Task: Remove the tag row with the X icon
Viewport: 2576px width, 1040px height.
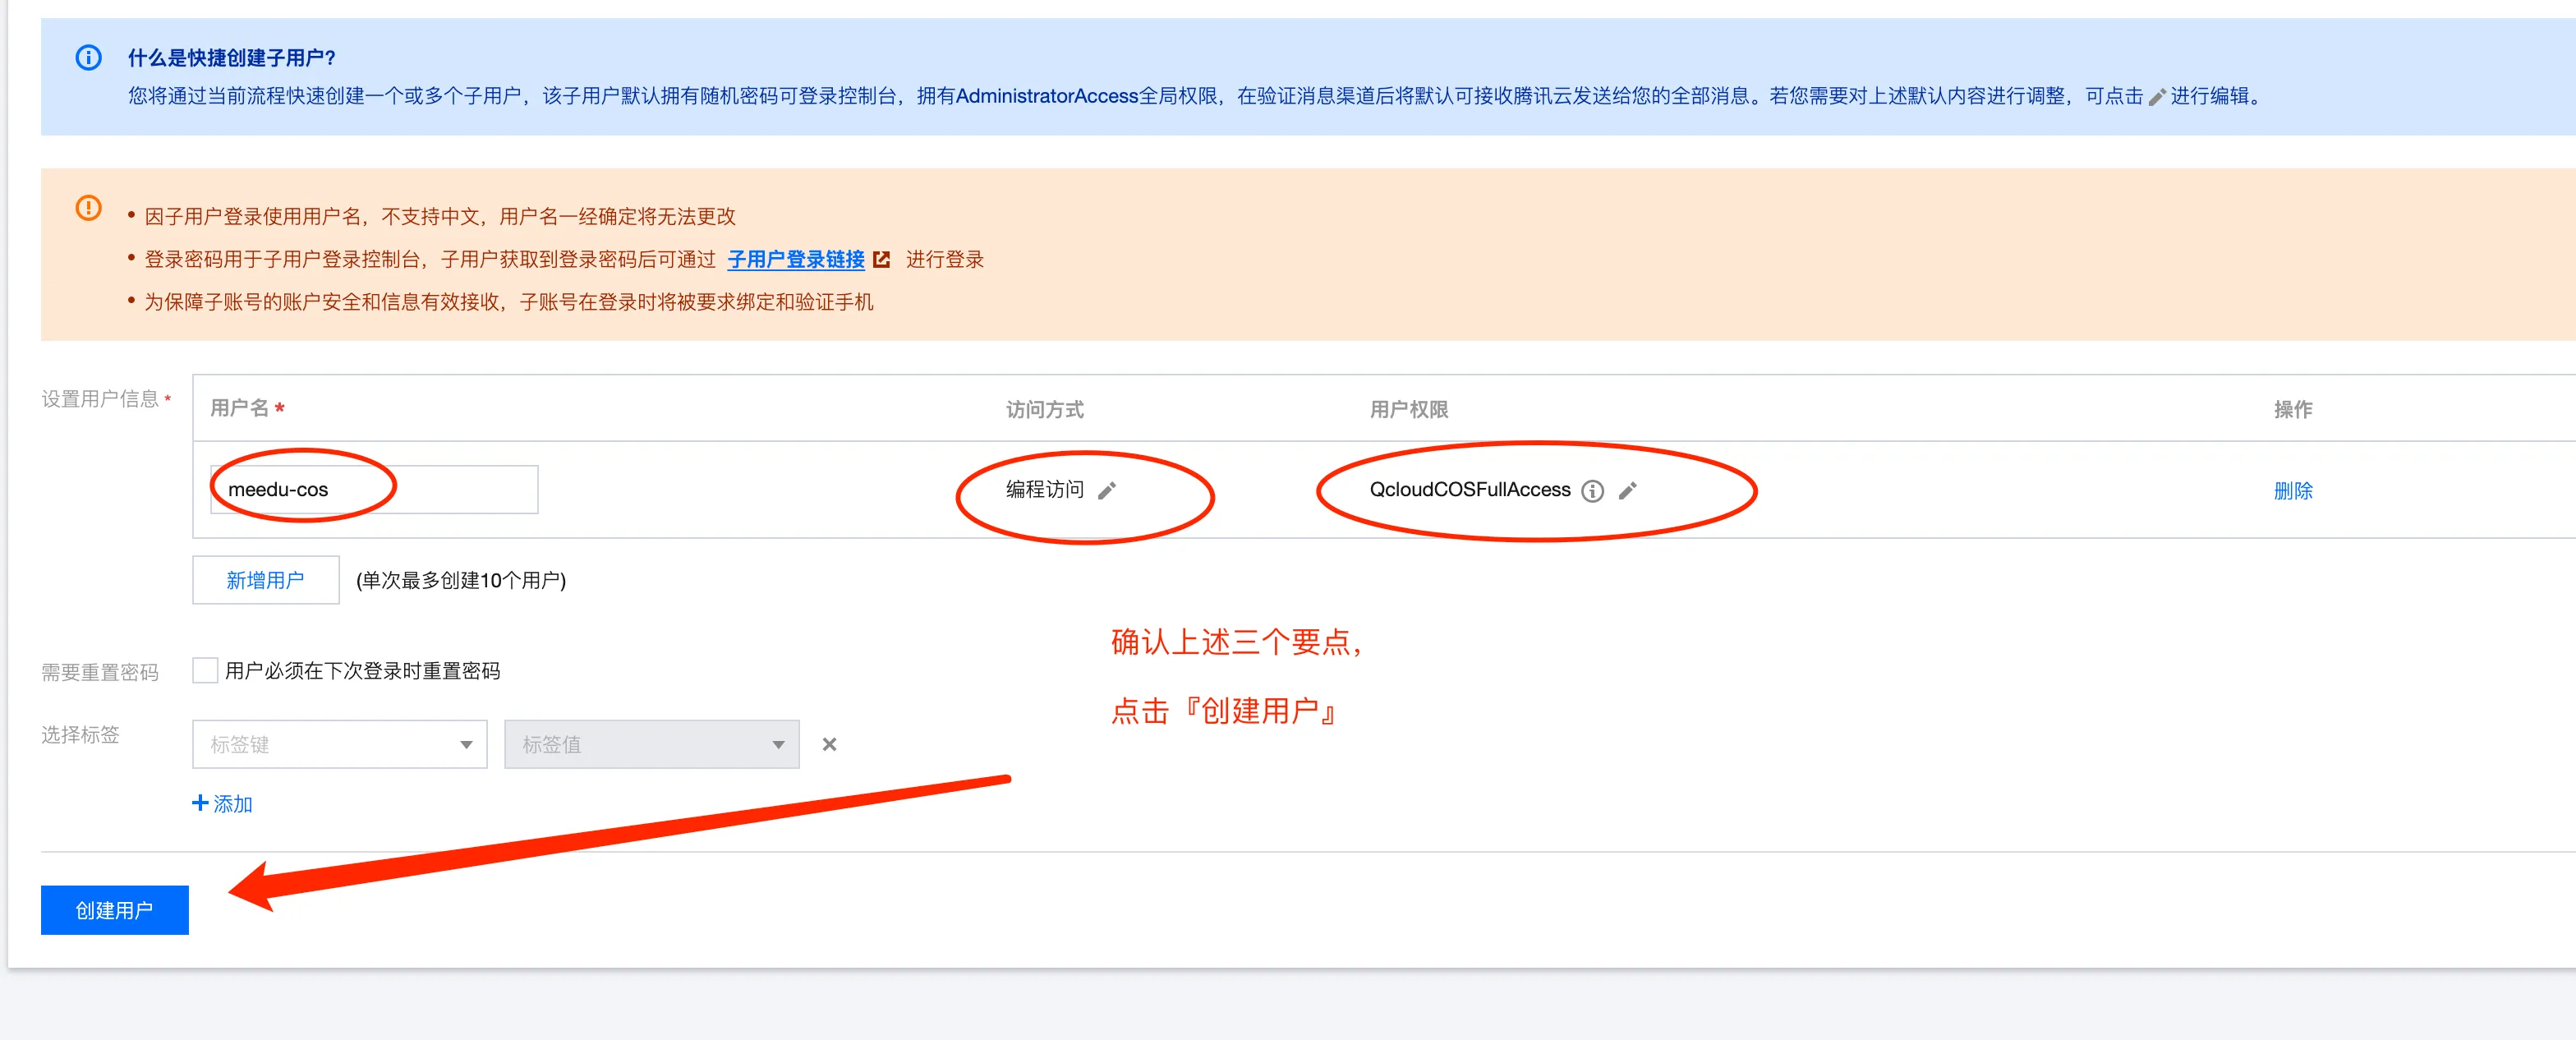Action: coord(829,744)
